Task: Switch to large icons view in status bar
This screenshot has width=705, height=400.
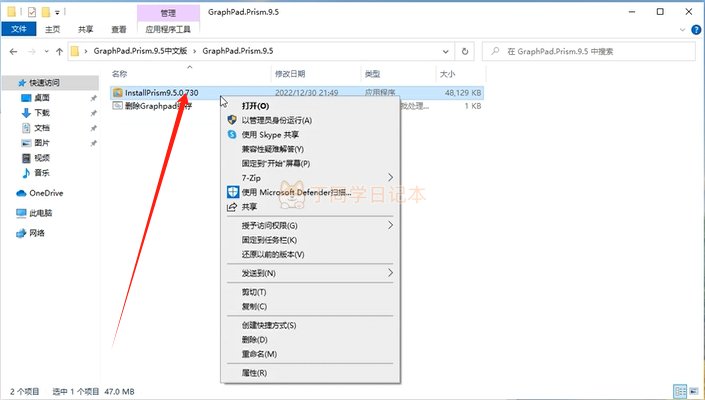Action: click(695, 391)
